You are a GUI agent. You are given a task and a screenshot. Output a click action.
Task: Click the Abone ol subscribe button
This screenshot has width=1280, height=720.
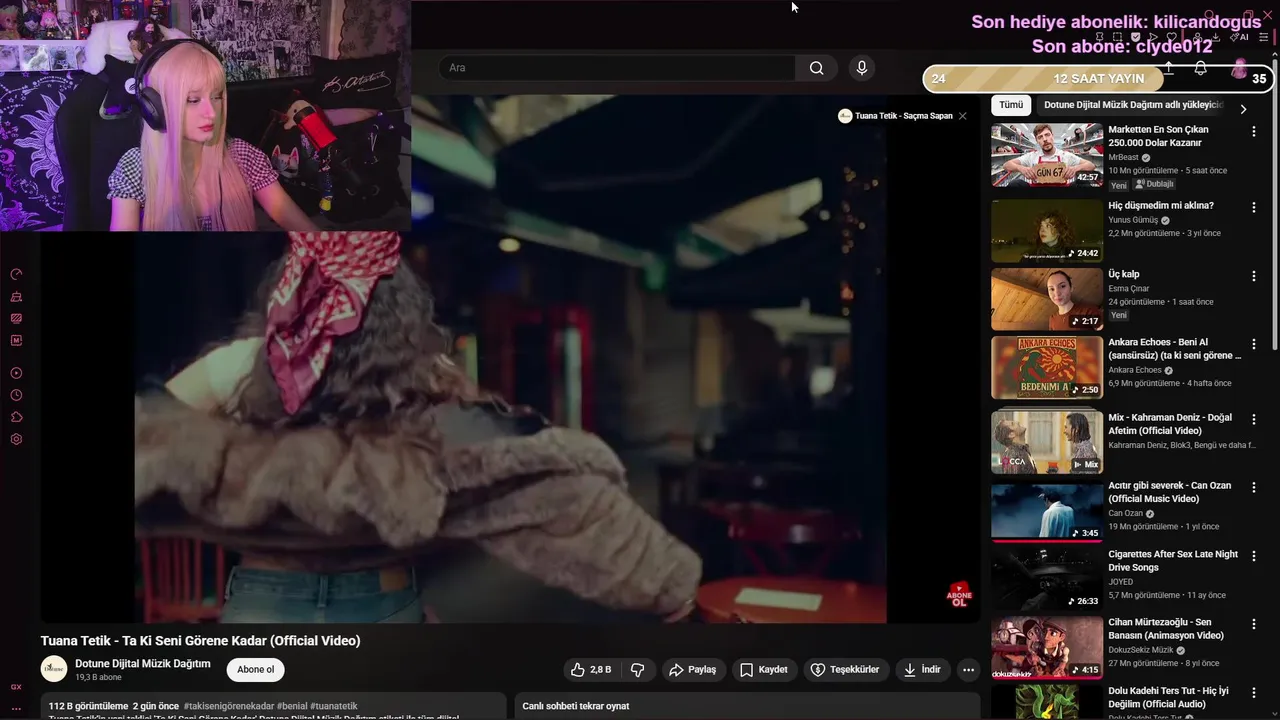pyautogui.click(x=255, y=670)
